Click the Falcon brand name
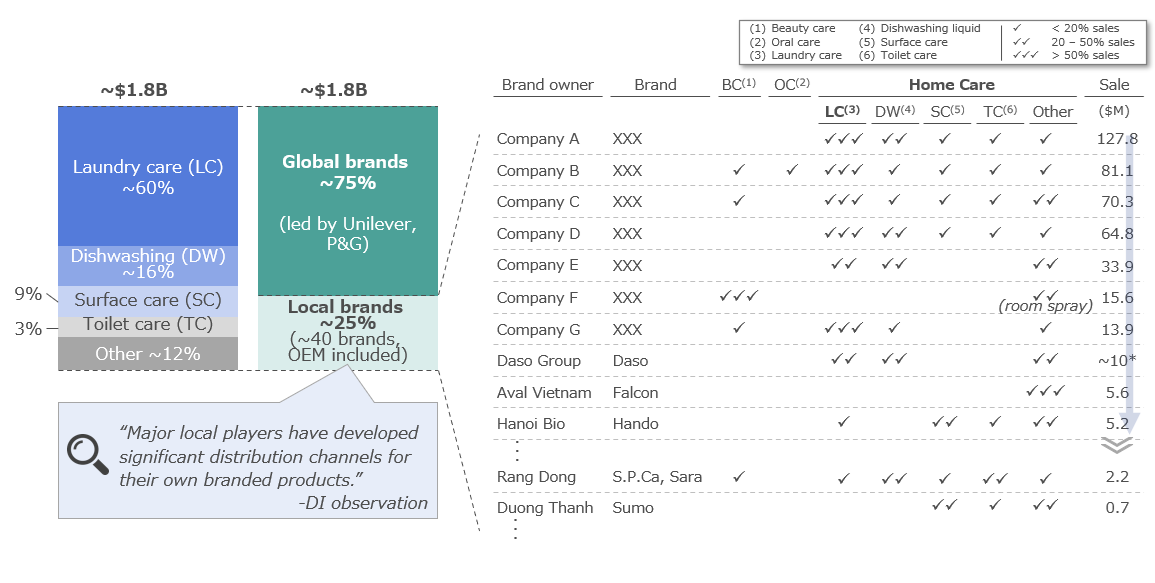 click(x=635, y=393)
